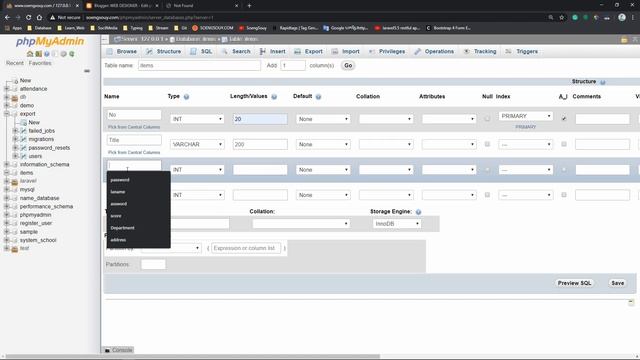640x360 pixels.
Task: Click the migrations table icon in tree
Action: (x=23, y=139)
